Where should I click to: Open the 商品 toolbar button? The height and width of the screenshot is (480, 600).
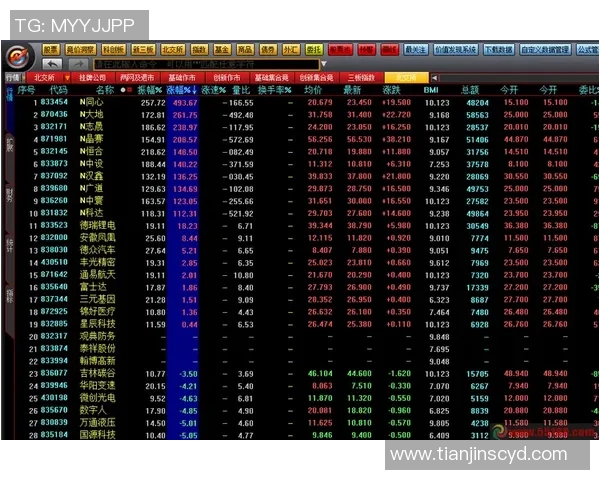point(245,50)
